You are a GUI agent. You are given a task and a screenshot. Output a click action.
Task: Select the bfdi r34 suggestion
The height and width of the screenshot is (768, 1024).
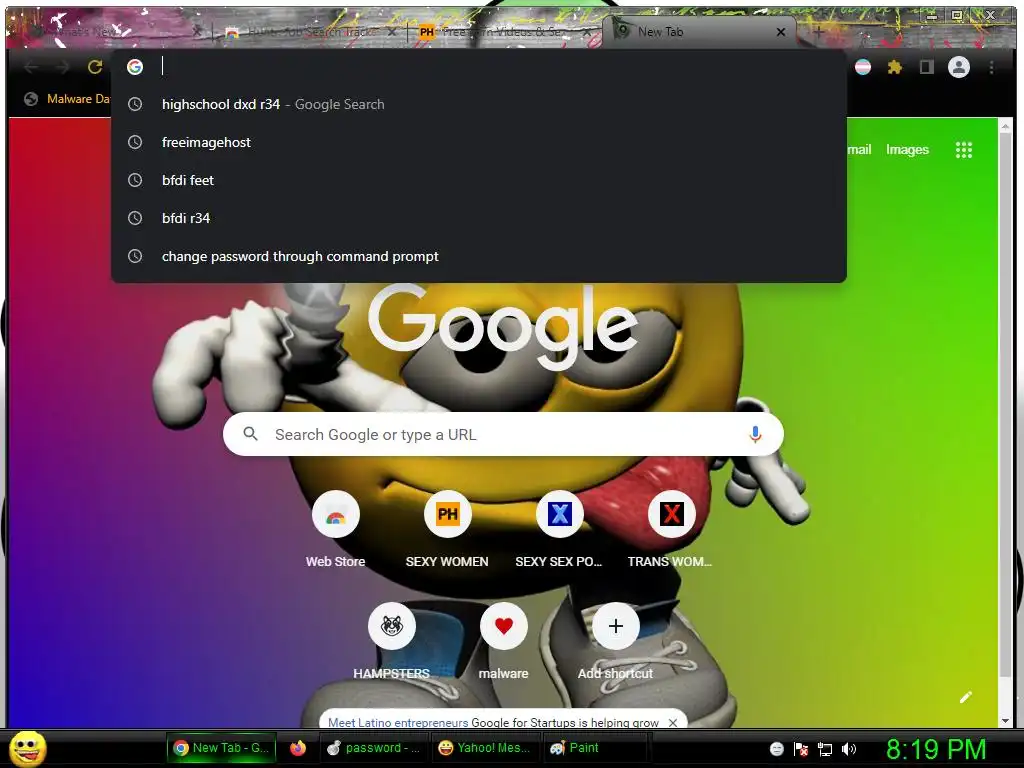pyautogui.click(x=479, y=218)
